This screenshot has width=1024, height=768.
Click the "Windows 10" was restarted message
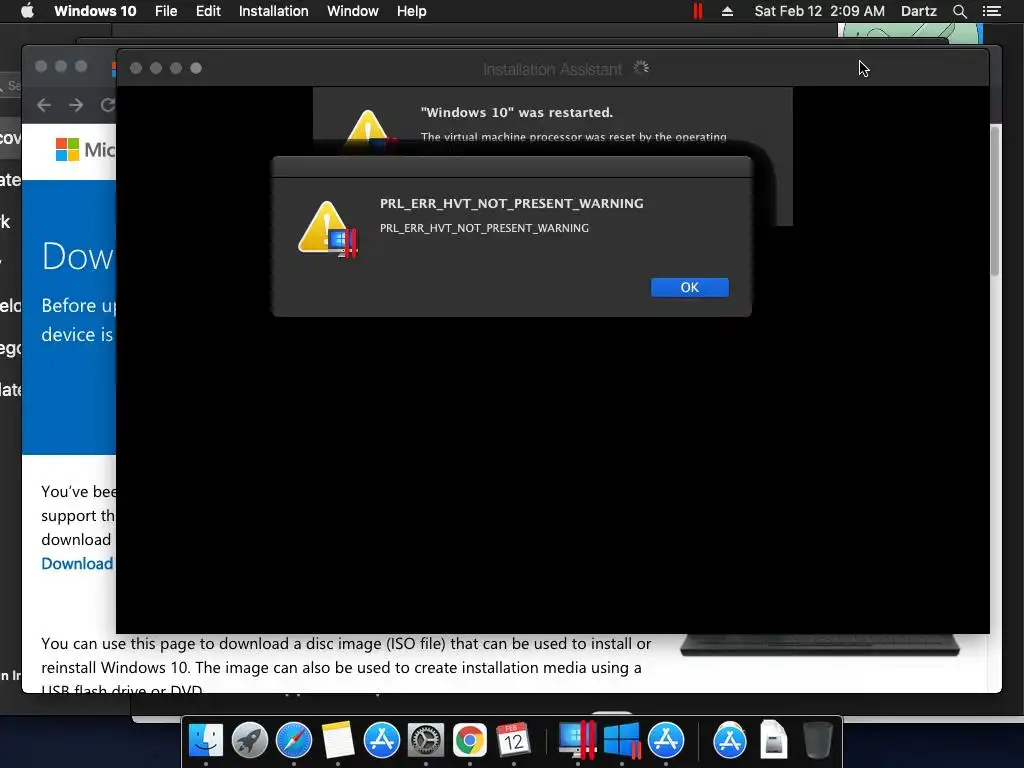[517, 112]
